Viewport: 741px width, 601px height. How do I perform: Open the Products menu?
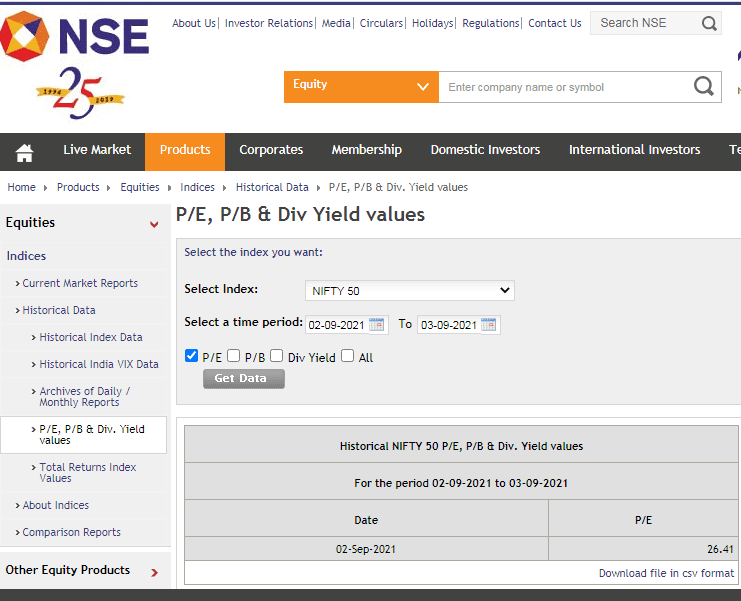click(x=185, y=150)
